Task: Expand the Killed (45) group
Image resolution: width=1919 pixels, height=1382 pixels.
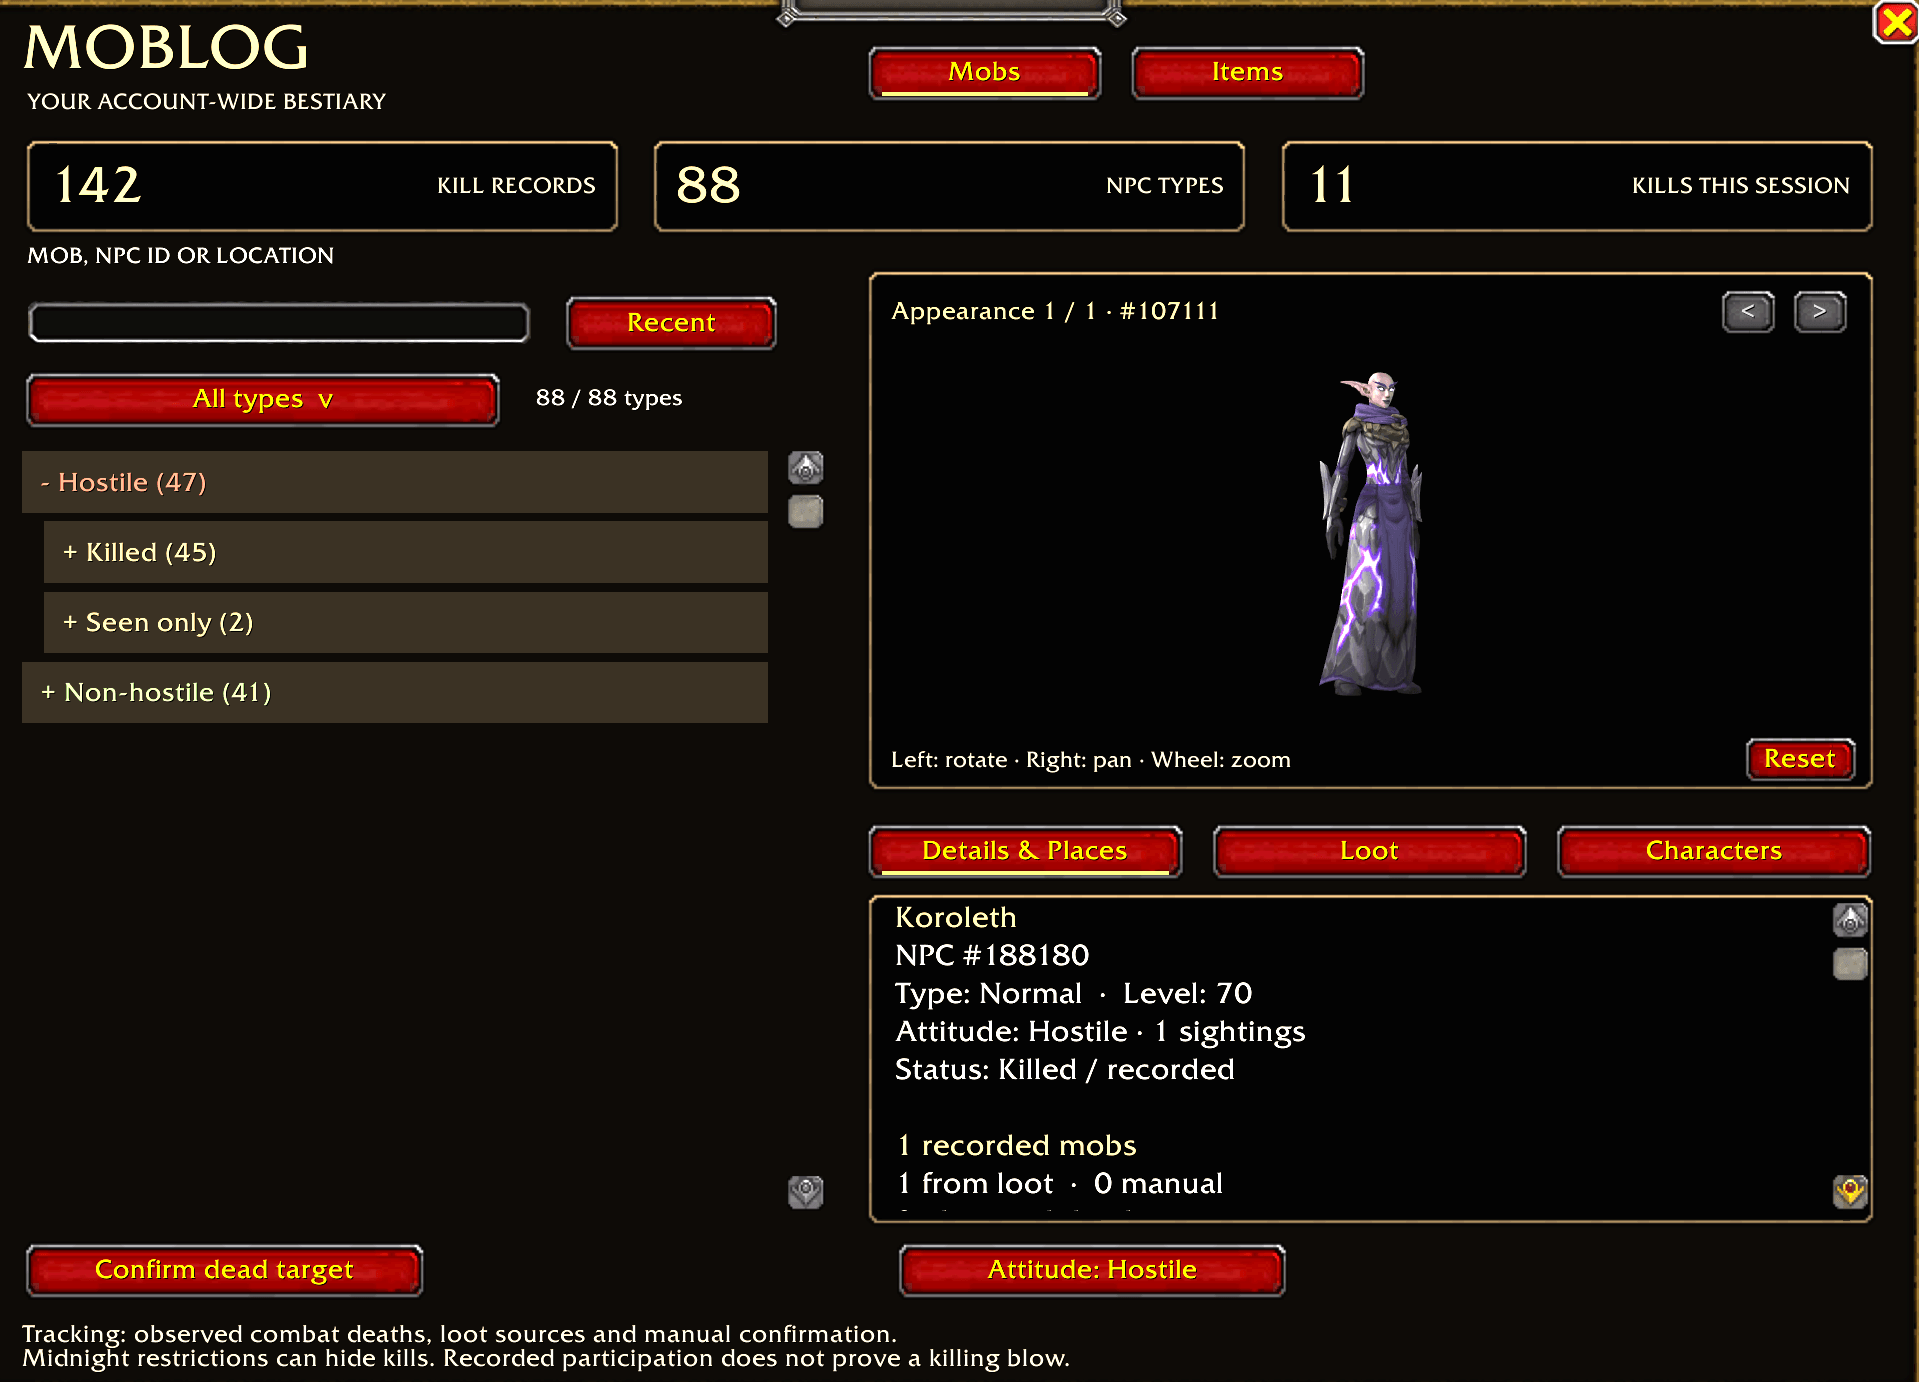Action: [406, 552]
